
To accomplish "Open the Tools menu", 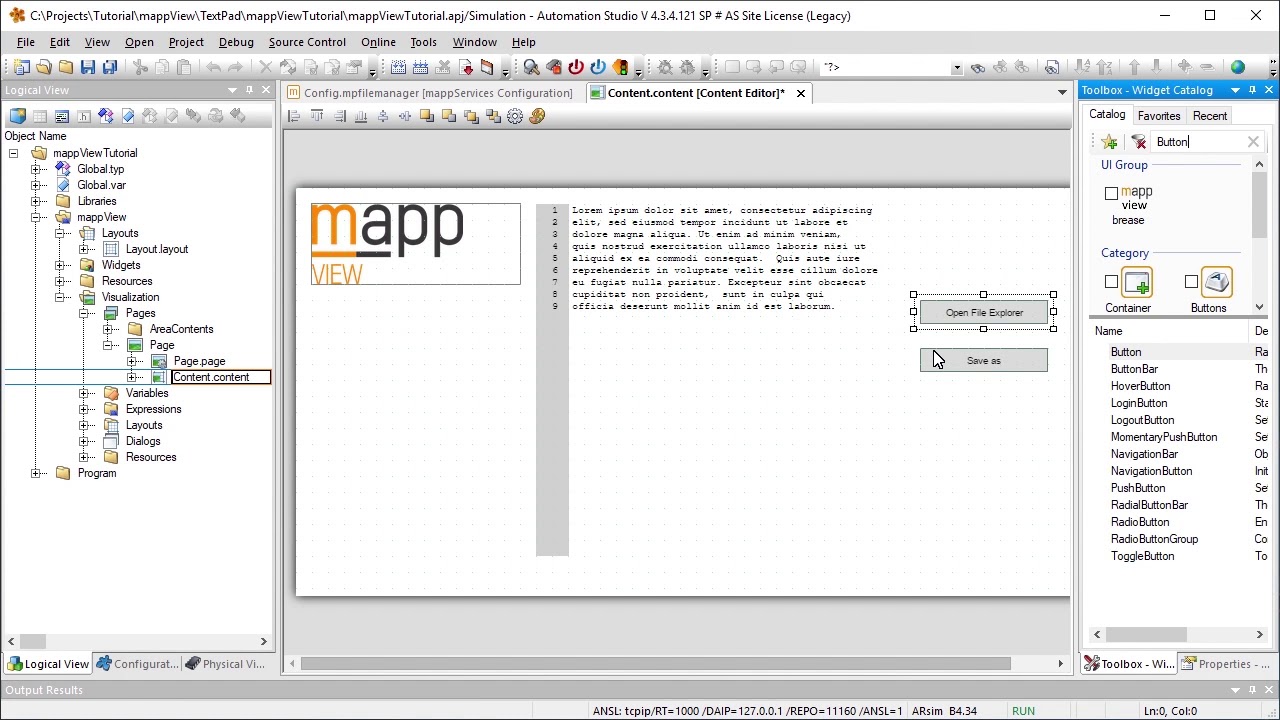I will pos(423,42).
